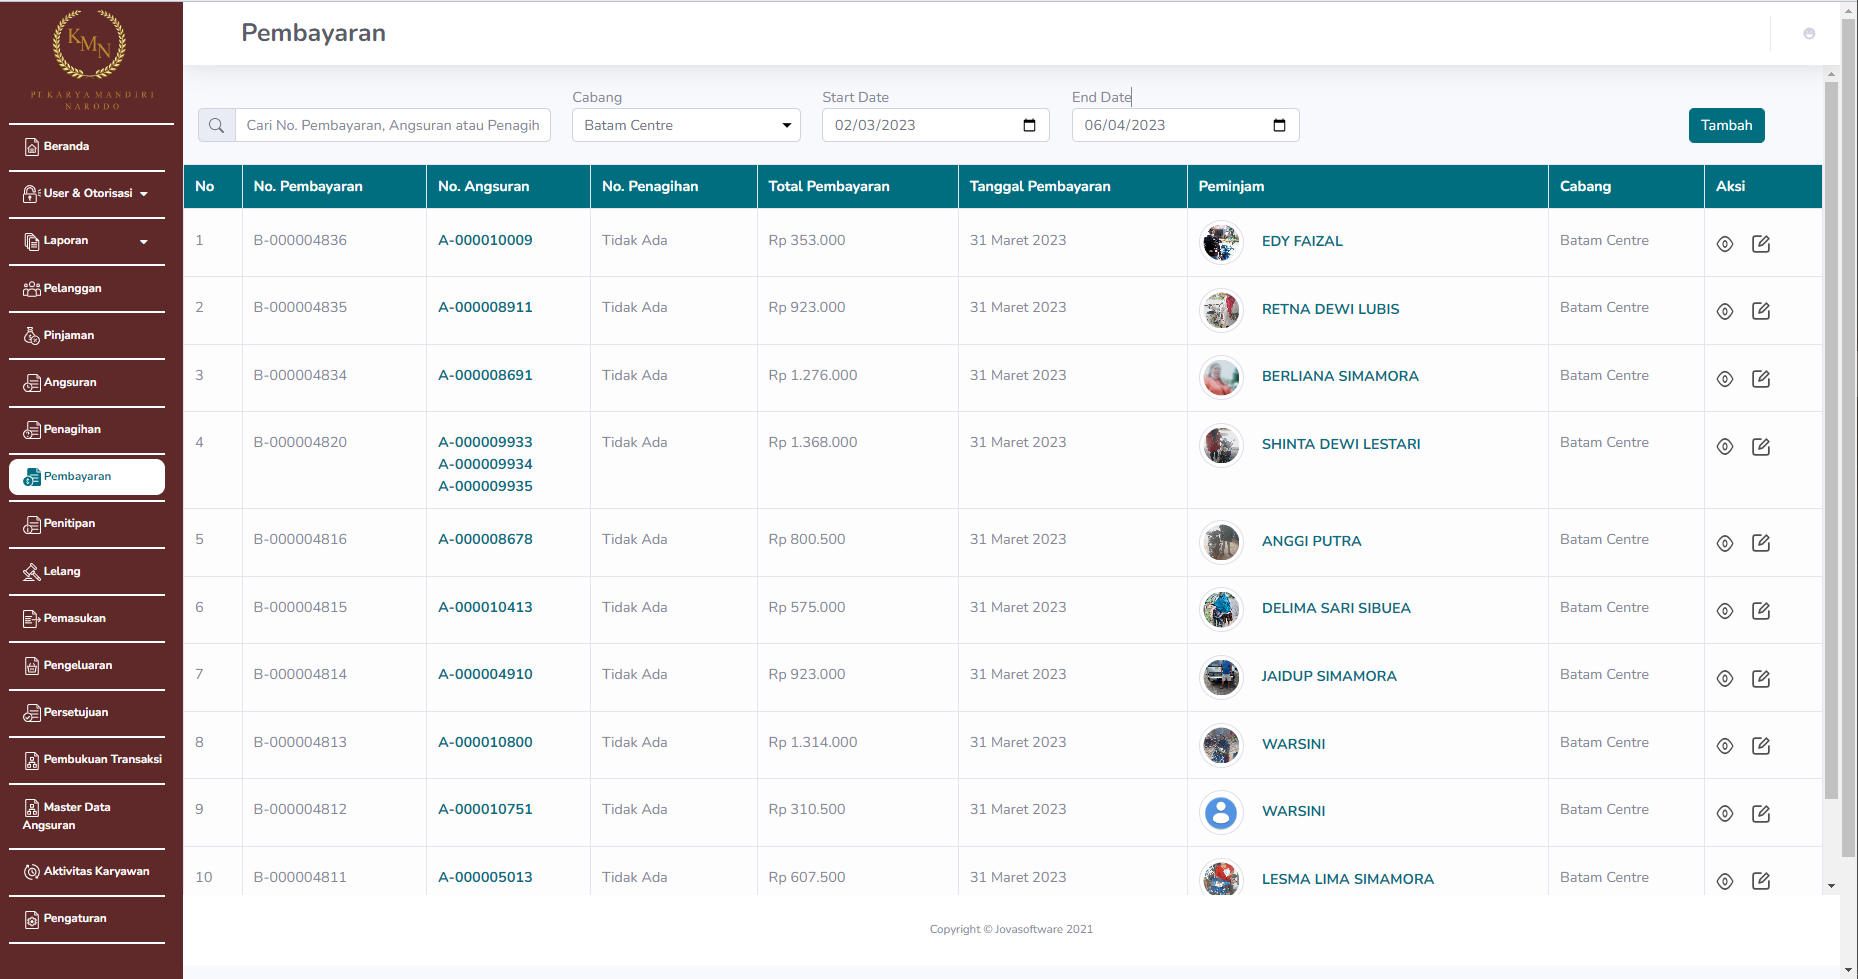Image resolution: width=1858 pixels, height=979 pixels.
Task: Open borrower BERLIANA SIMAMORA profile link
Action: (x=1339, y=376)
